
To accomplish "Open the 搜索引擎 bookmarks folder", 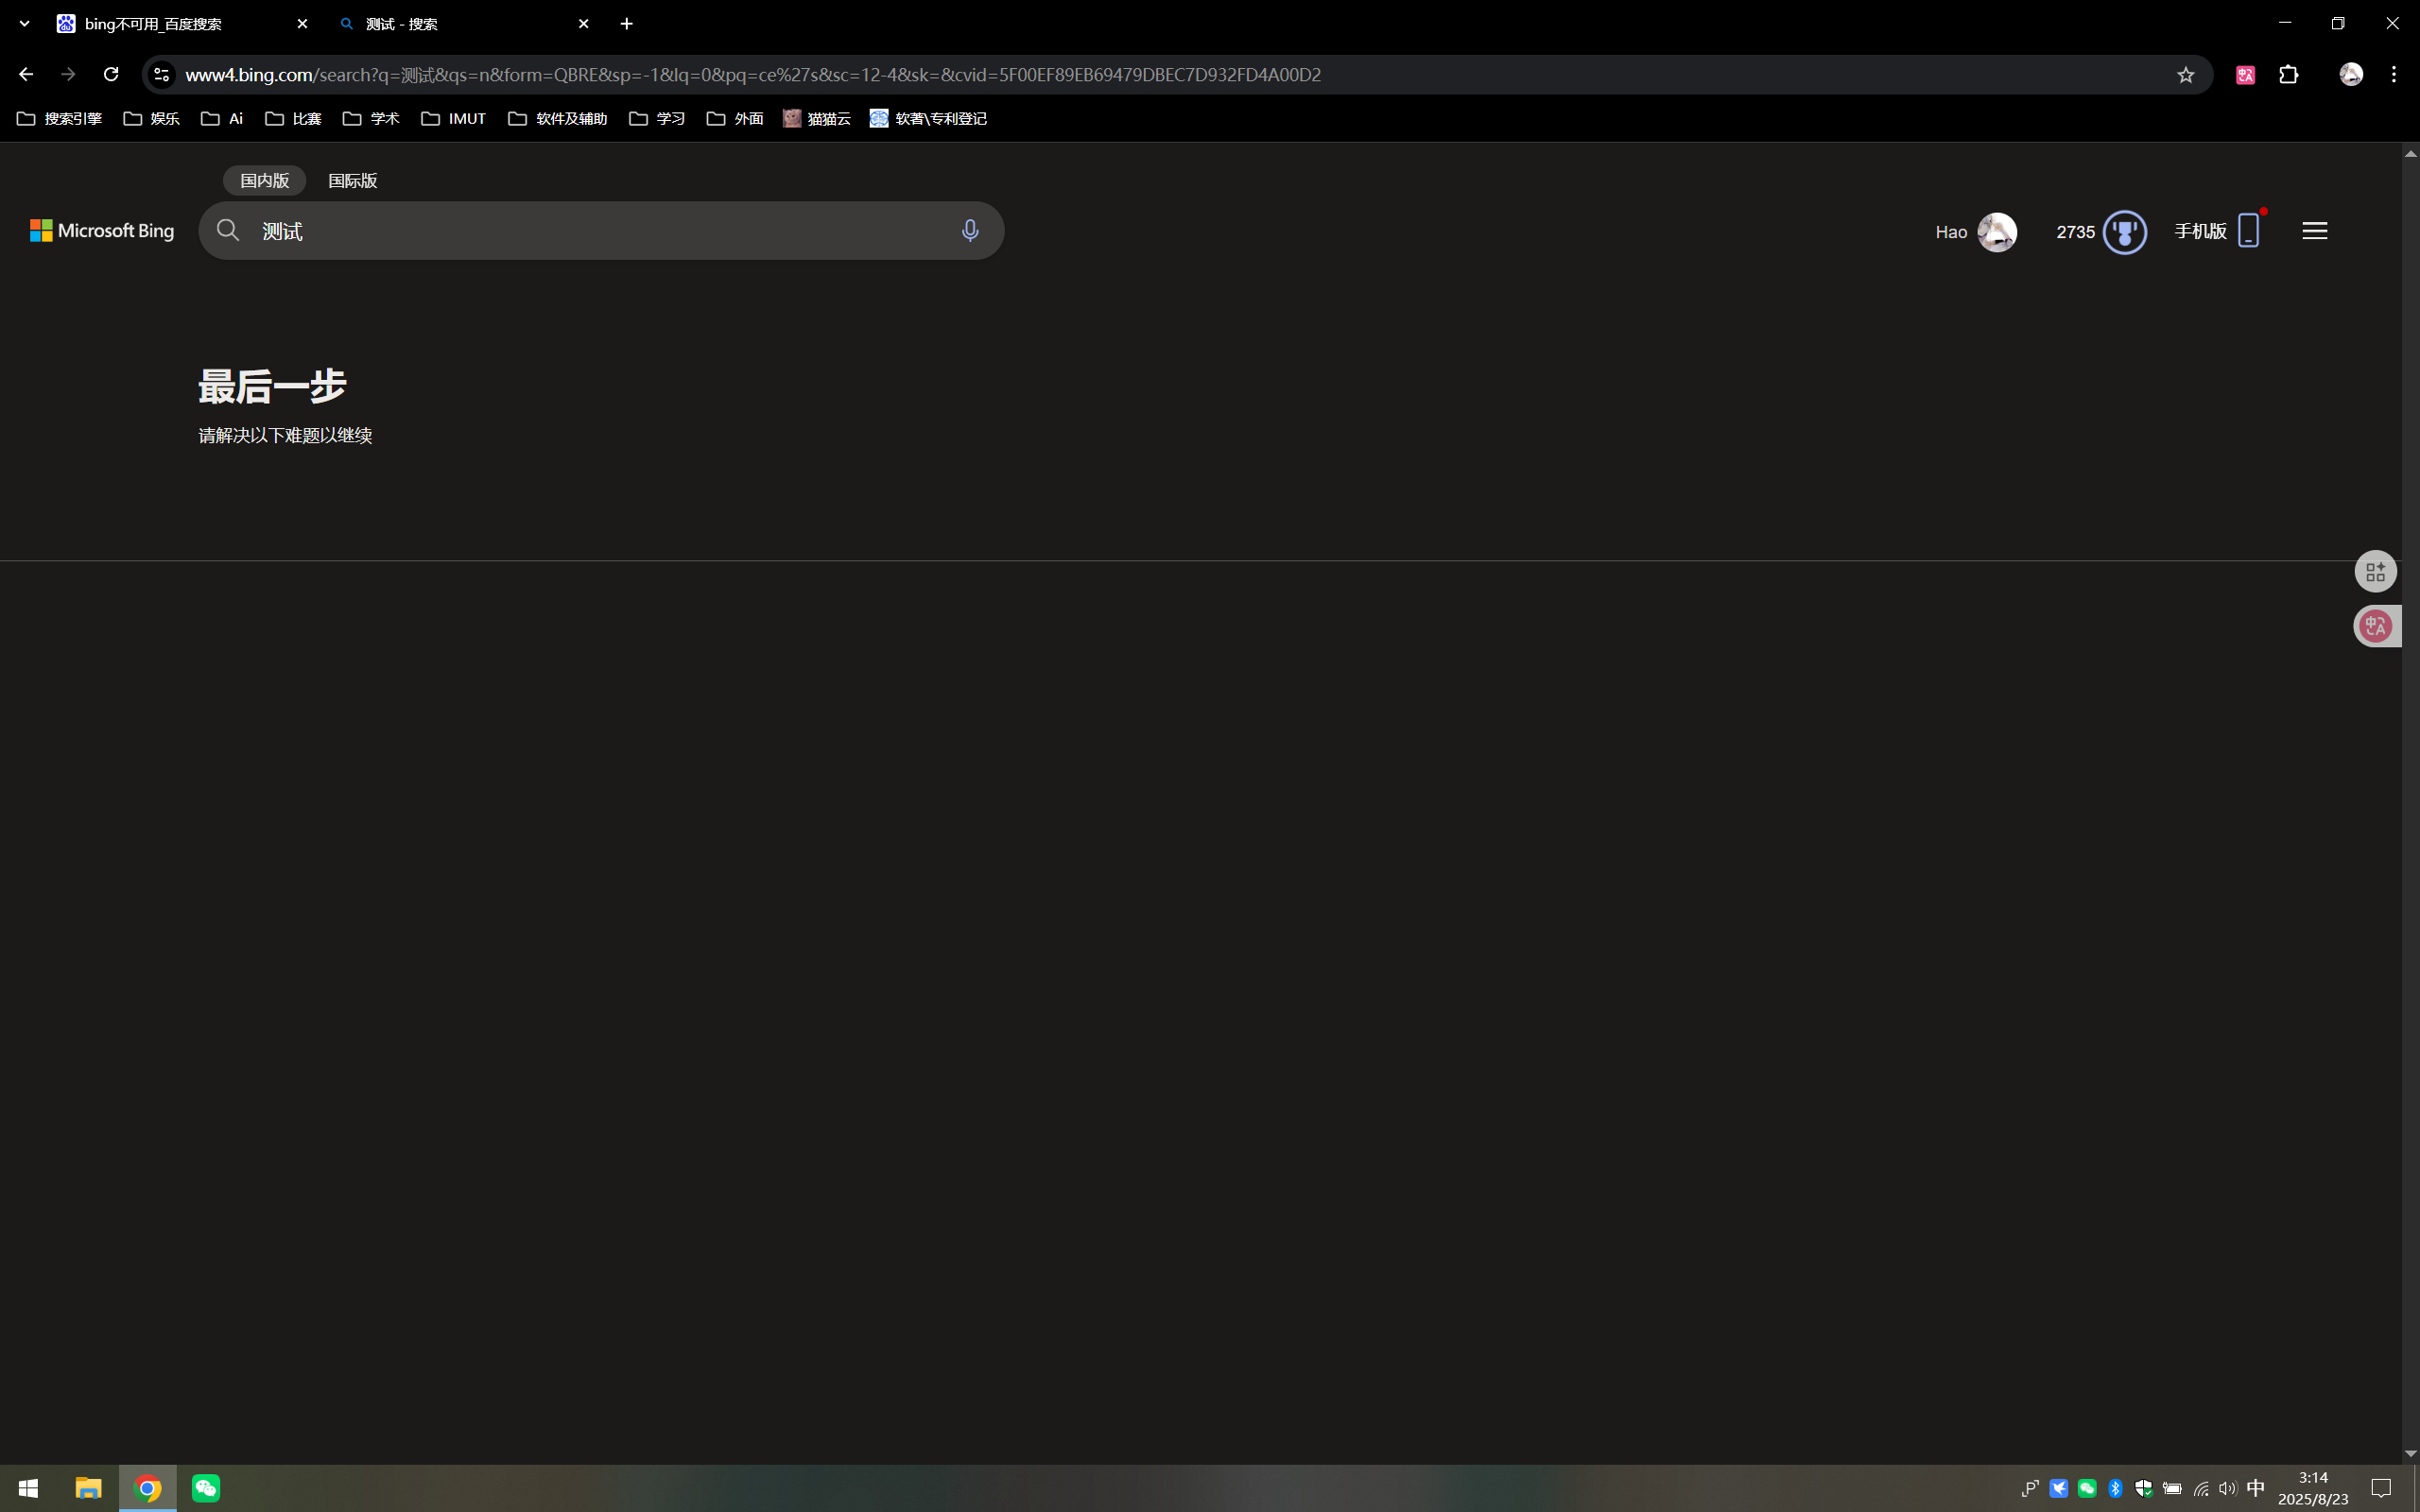I will (60, 119).
